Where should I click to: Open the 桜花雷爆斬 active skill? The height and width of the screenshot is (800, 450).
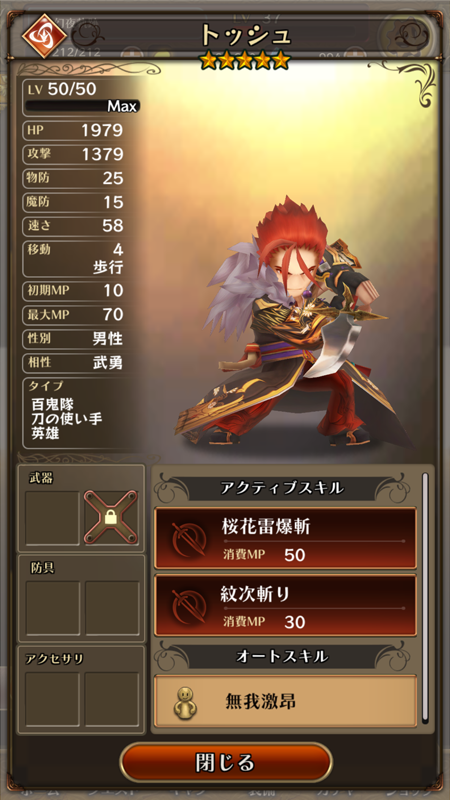pyautogui.click(x=285, y=538)
